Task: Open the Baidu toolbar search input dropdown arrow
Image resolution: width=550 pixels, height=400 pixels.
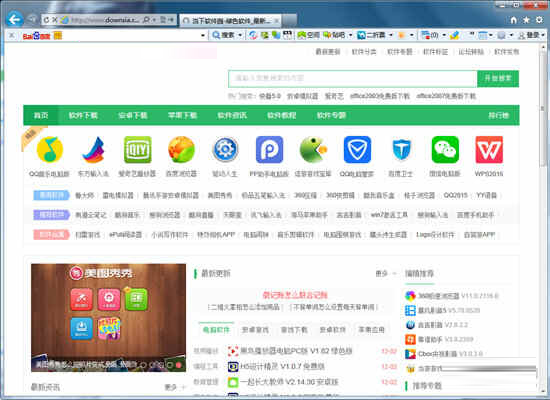Action: (x=203, y=35)
